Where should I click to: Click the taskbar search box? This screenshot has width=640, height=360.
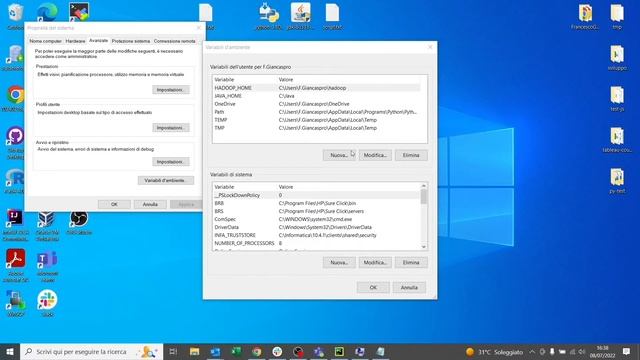[91, 351]
